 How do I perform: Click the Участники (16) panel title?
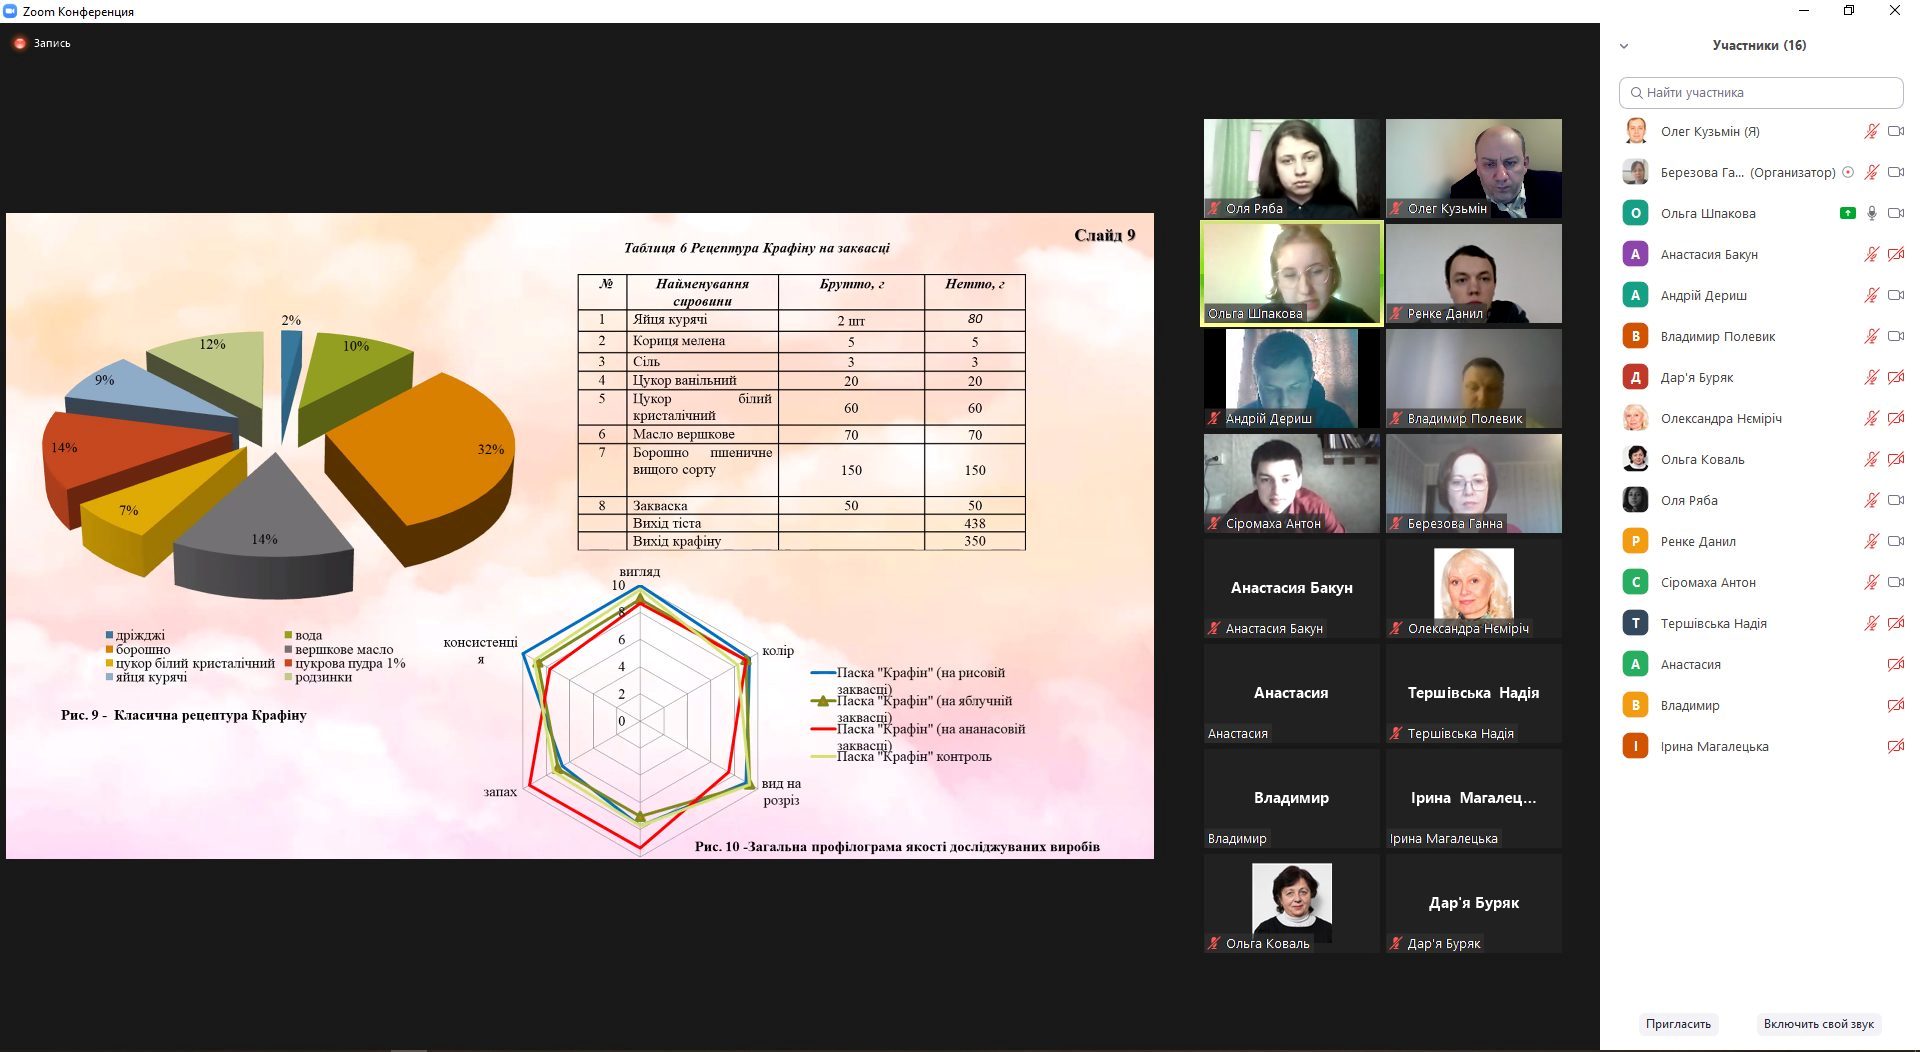(1759, 45)
